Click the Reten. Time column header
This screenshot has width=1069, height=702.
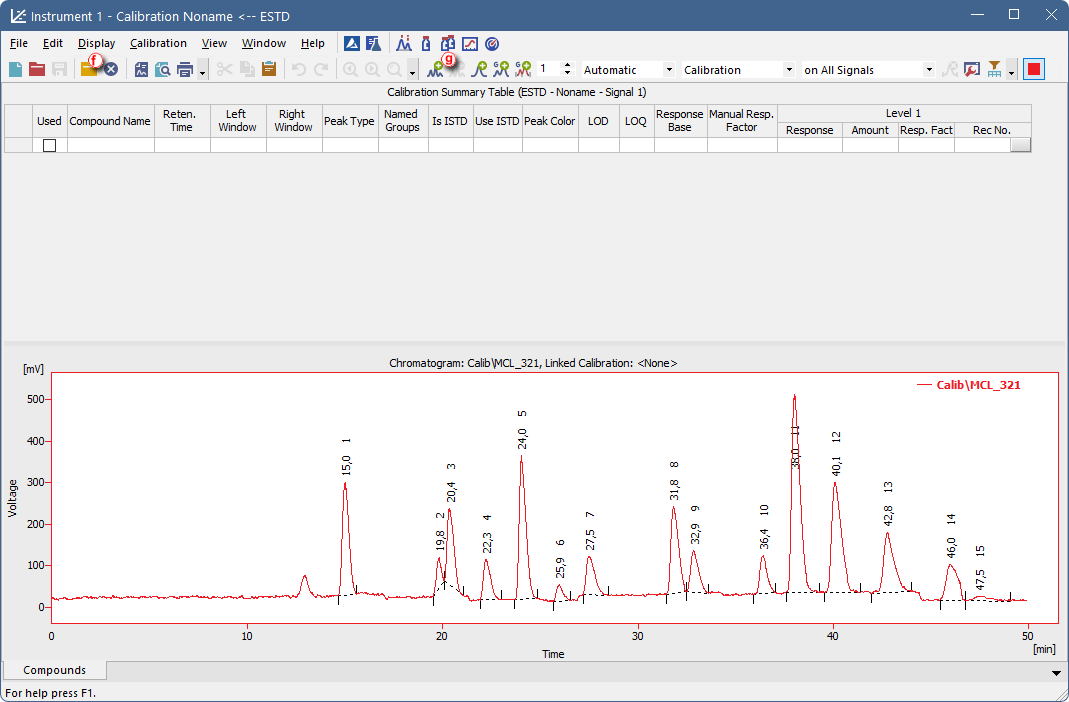point(181,121)
